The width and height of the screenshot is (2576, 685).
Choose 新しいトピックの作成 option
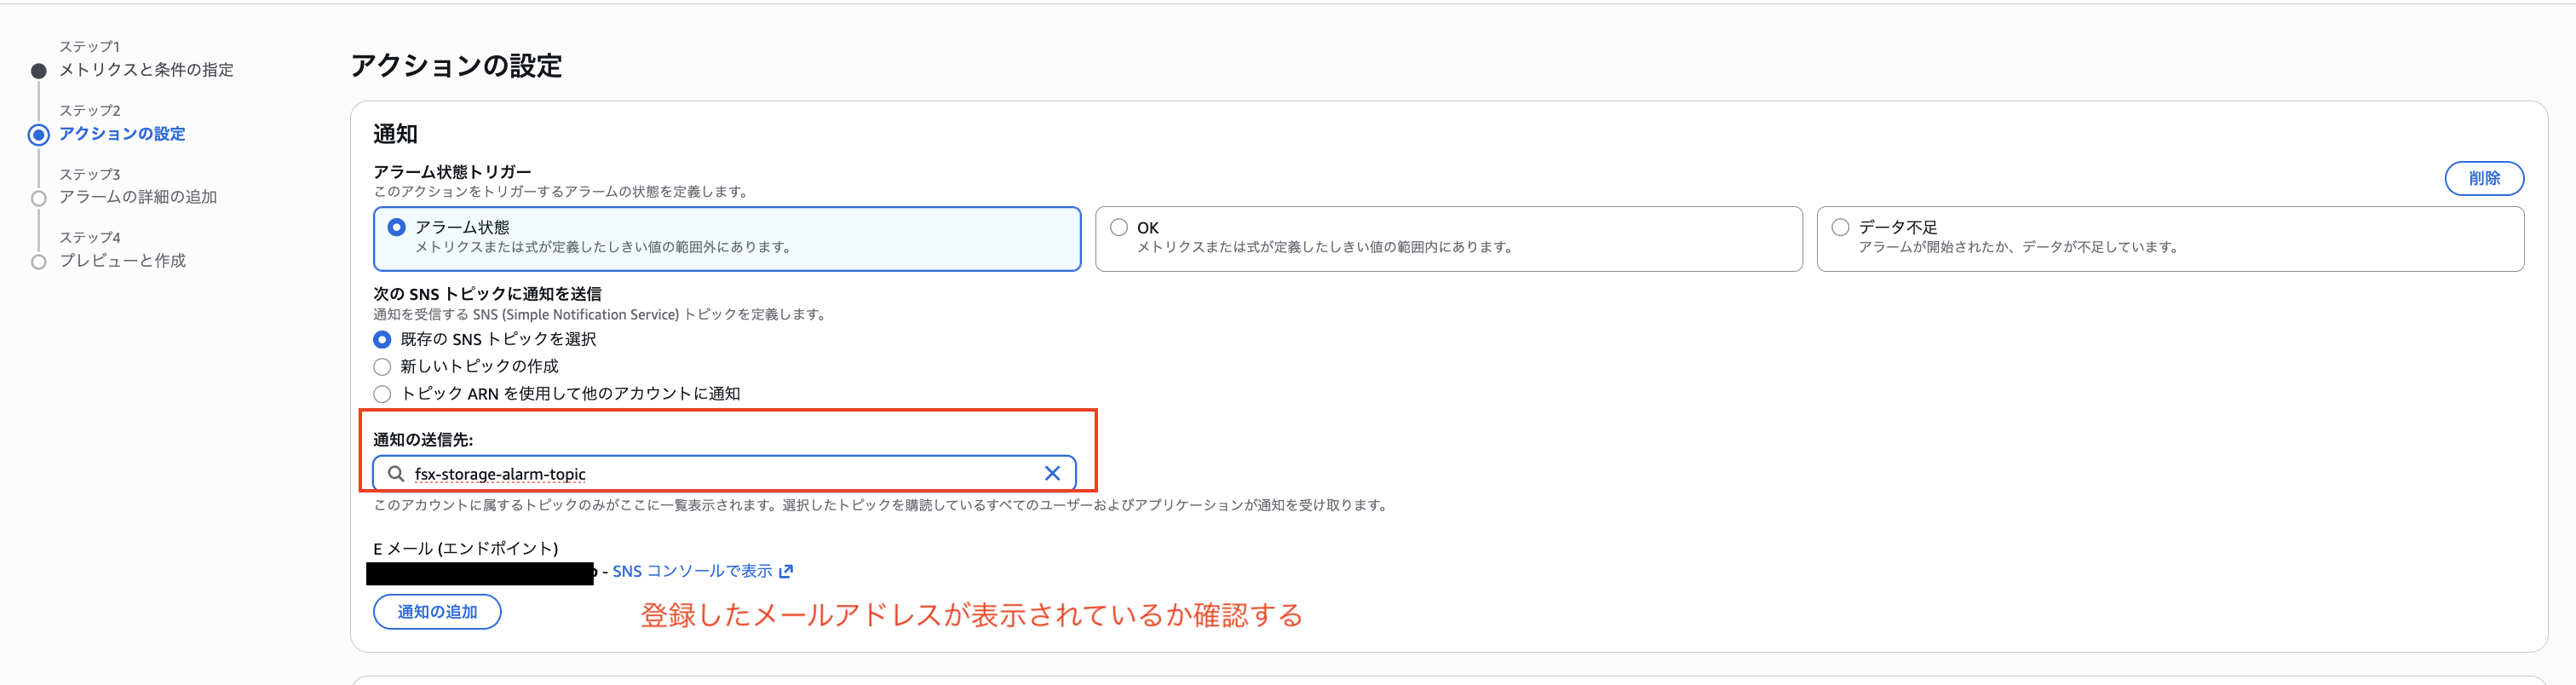pos(382,367)
